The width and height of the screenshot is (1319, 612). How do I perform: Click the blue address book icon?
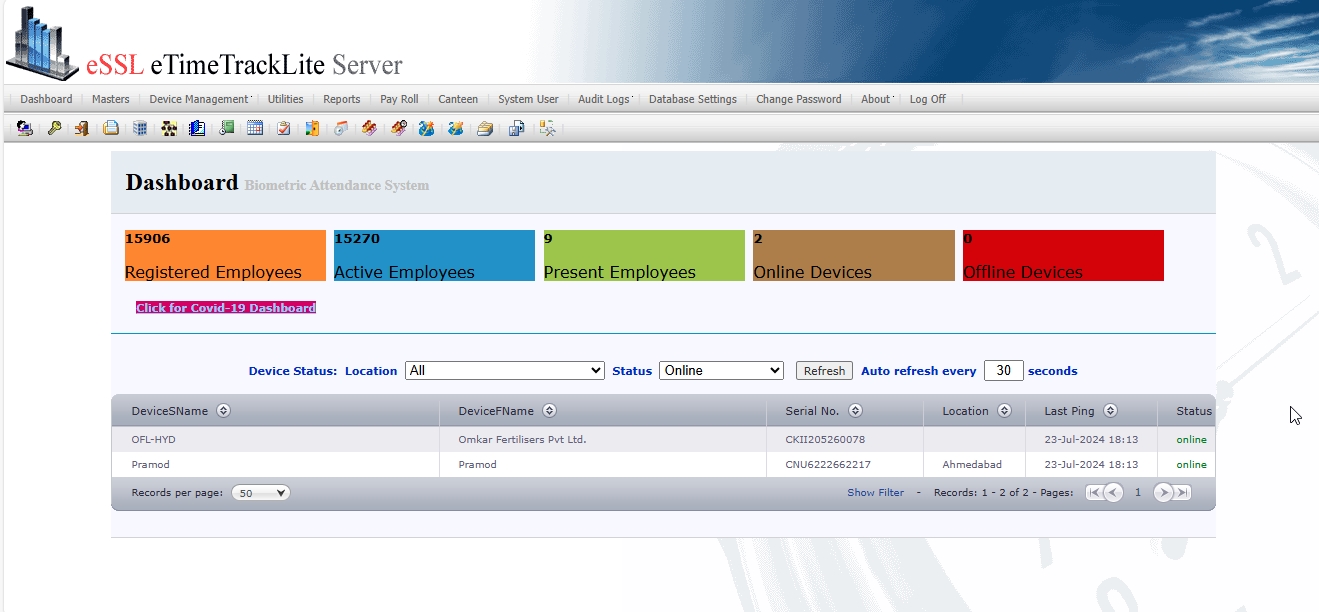[x=197, y=128]
